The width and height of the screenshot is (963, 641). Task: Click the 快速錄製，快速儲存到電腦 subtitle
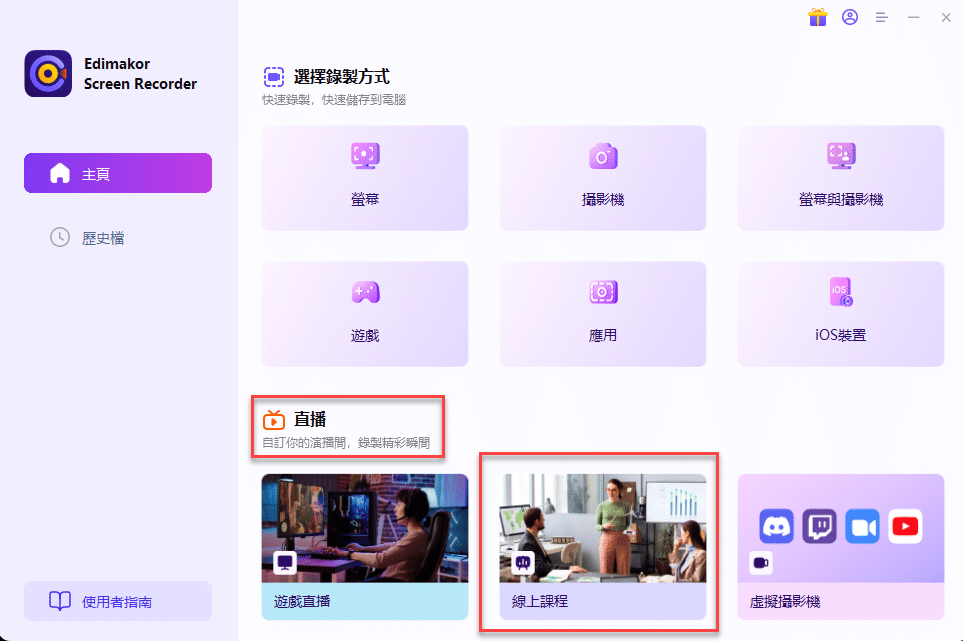(x=334, y=99)
